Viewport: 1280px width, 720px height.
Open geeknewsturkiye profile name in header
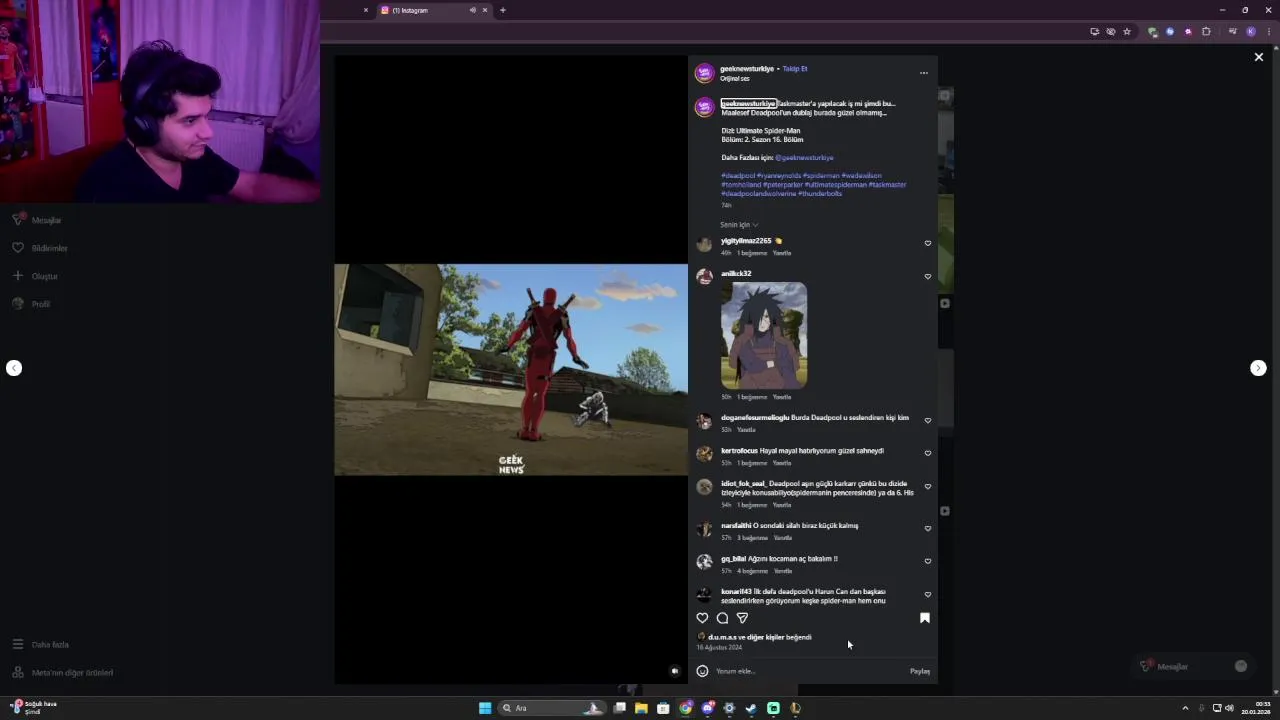pos(747,69)
